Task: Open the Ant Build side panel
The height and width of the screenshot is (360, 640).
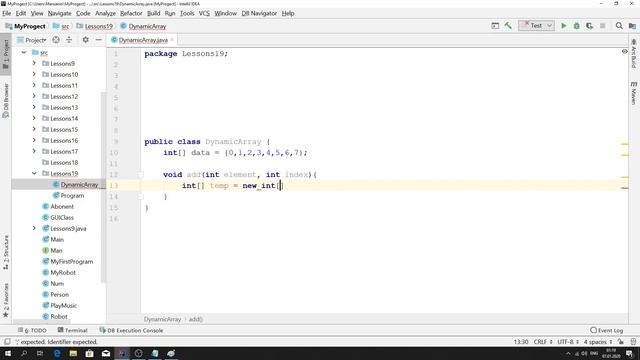Action: point(633,54)
